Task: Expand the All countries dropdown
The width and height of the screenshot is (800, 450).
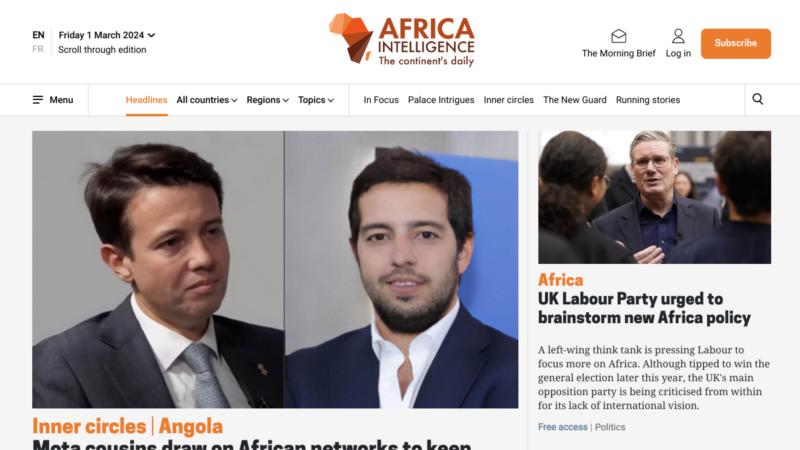Action: pyautogui.click(x=207, y=100)
